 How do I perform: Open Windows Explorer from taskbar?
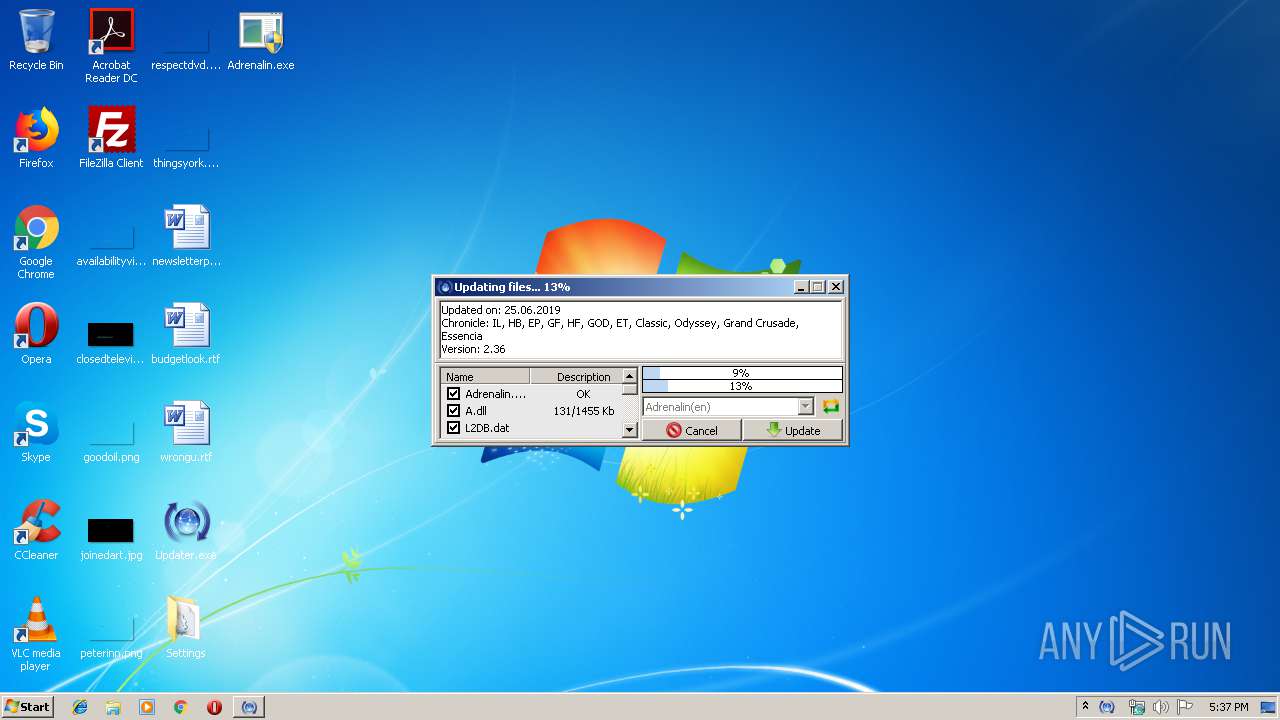[x=113, y=707]
